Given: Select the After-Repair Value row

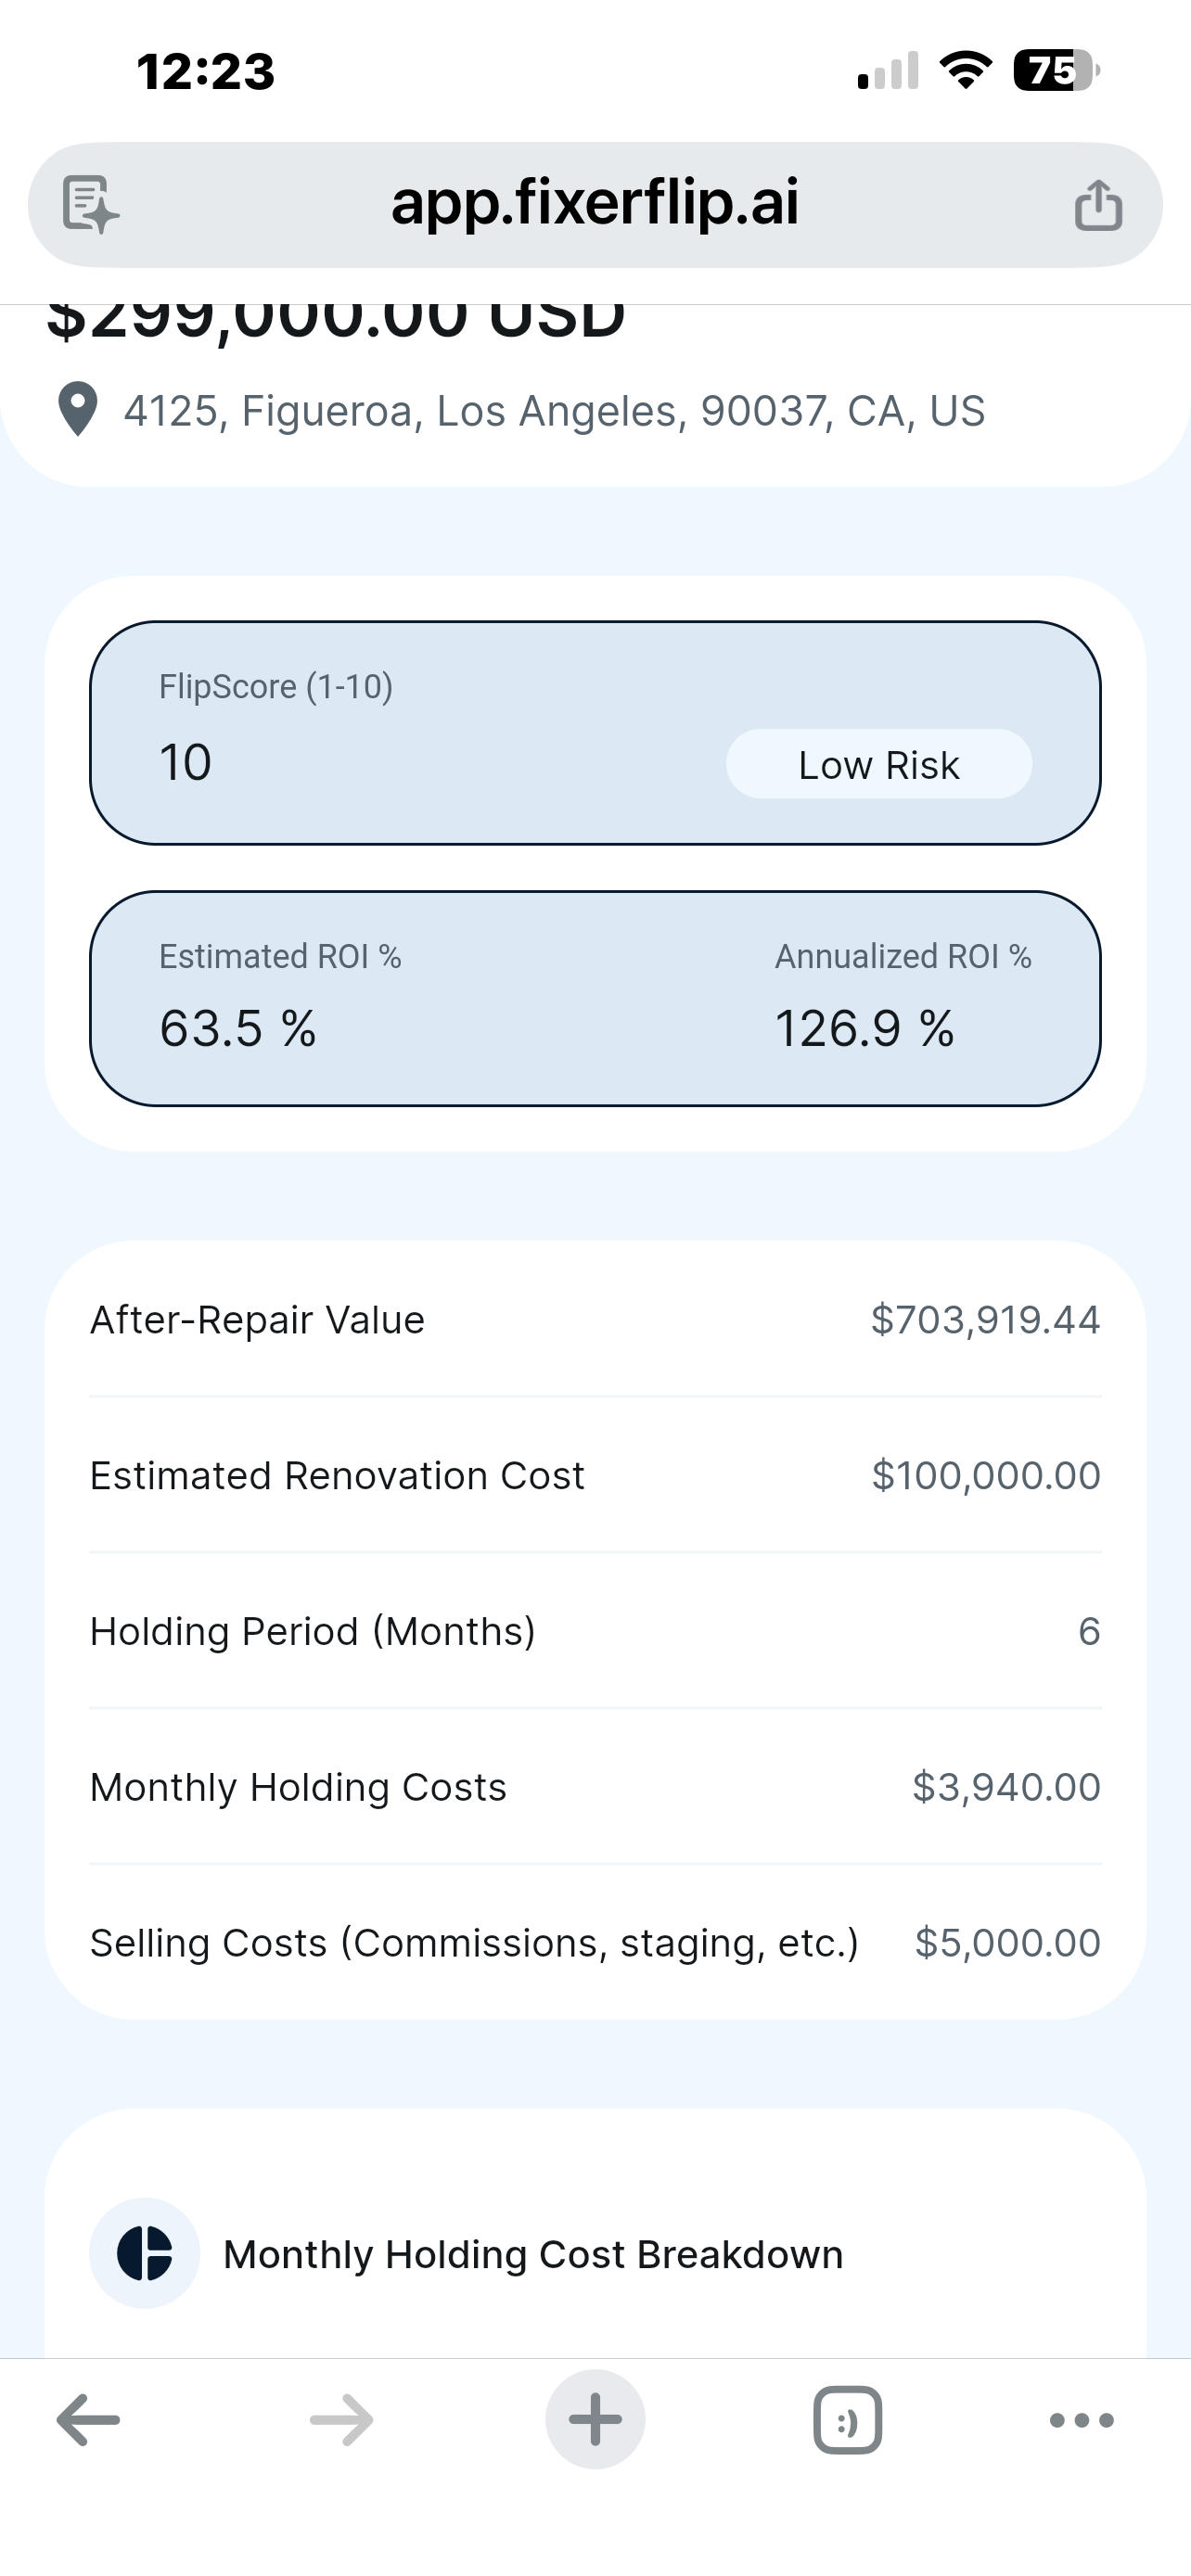Looking at the screenshot, I should coord(595,1320).
